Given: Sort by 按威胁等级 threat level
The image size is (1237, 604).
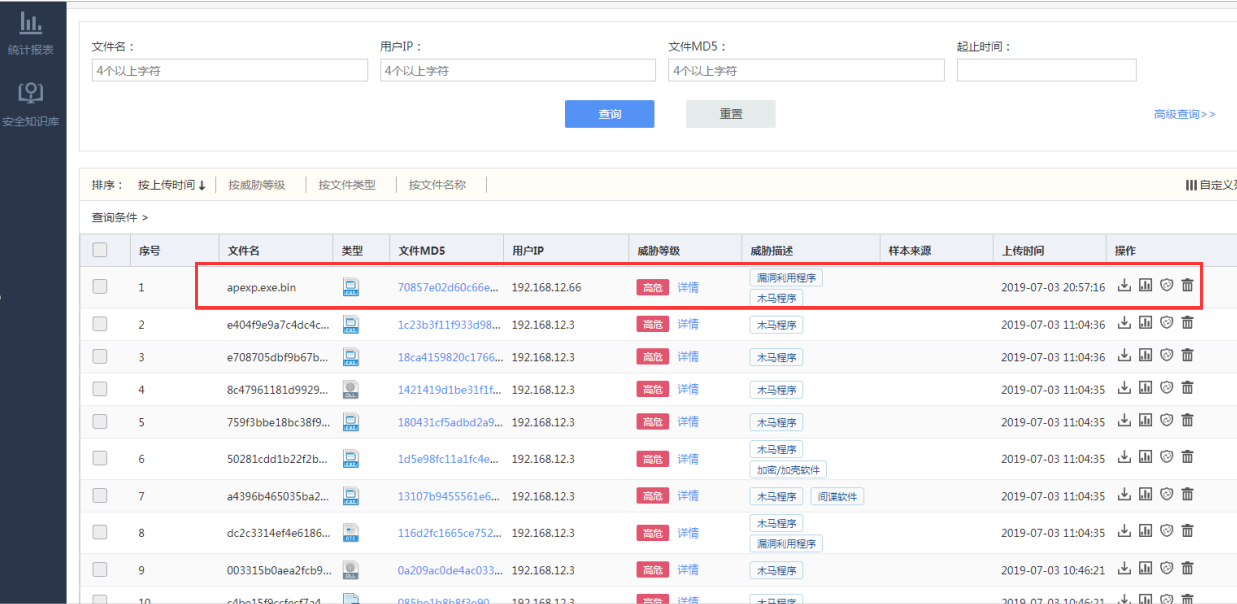Looking at the screenshot, I should [x=256, y=185].
